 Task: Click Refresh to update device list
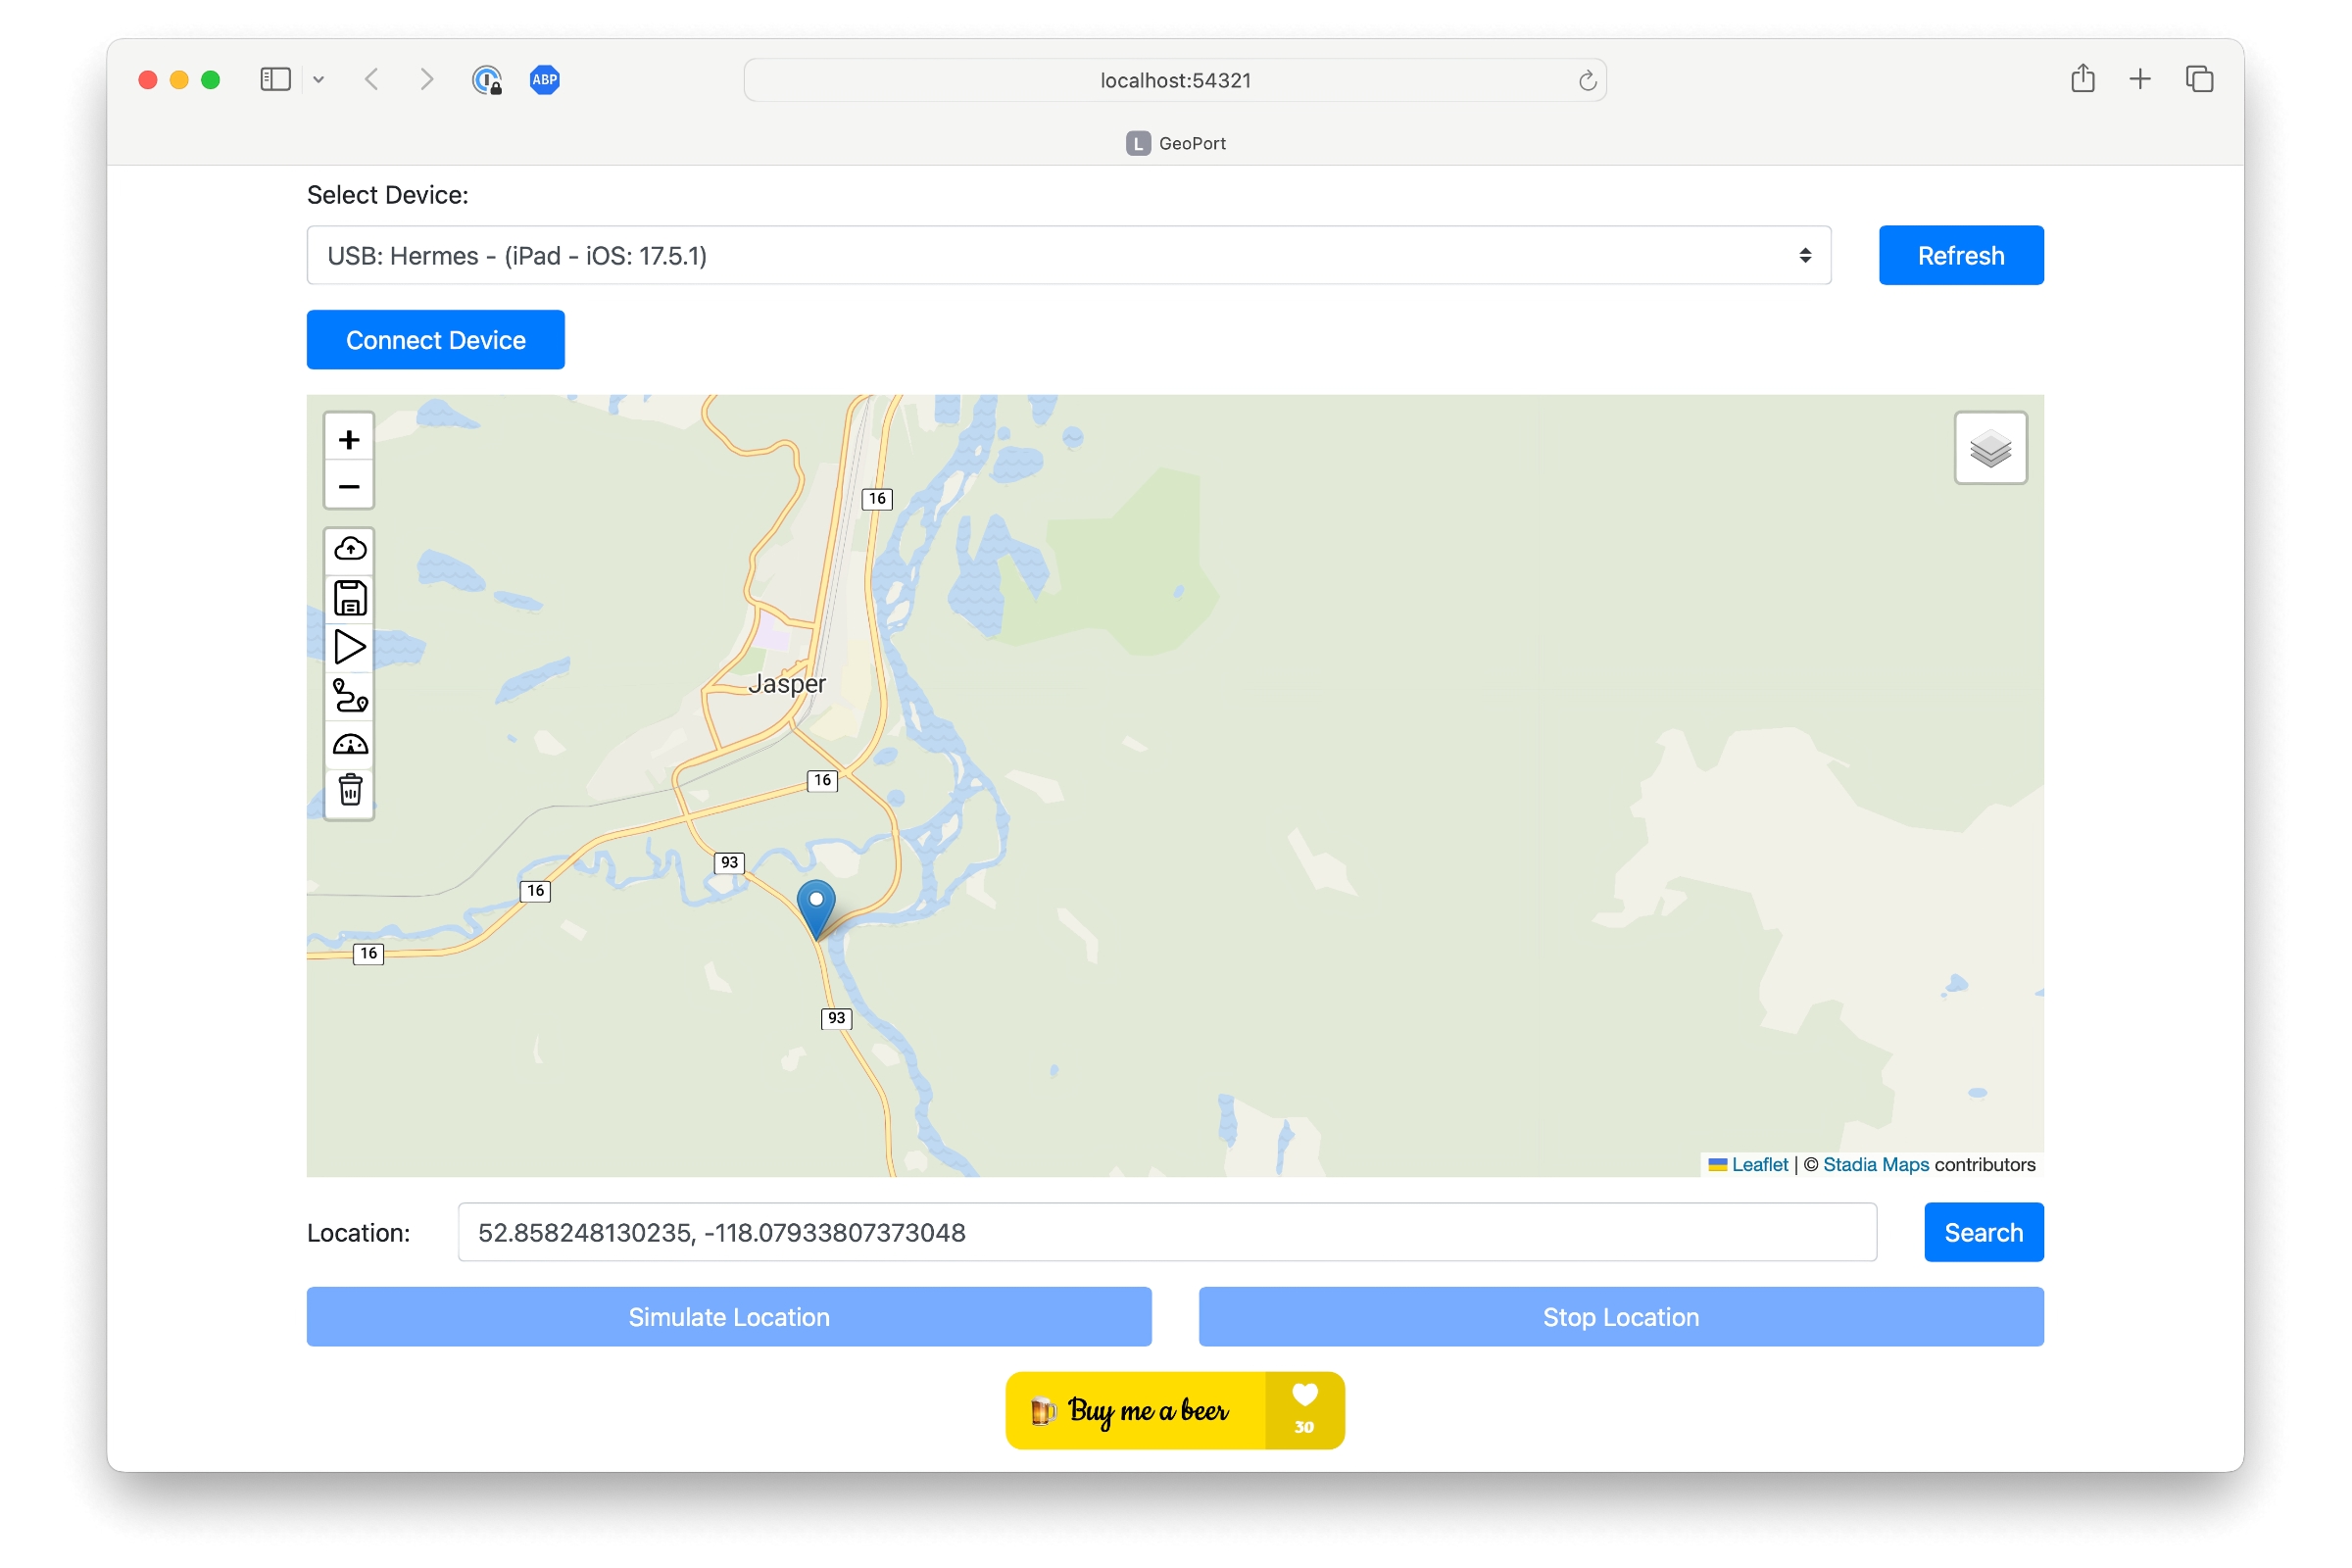1960,254
